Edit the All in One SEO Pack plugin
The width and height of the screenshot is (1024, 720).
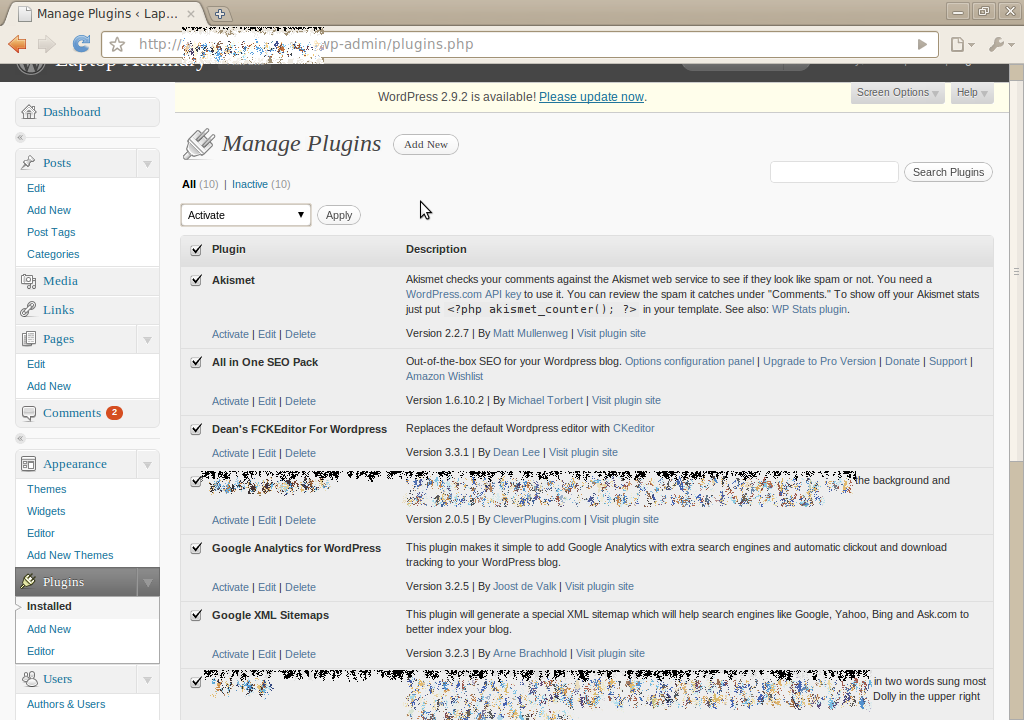pos(266,401)
